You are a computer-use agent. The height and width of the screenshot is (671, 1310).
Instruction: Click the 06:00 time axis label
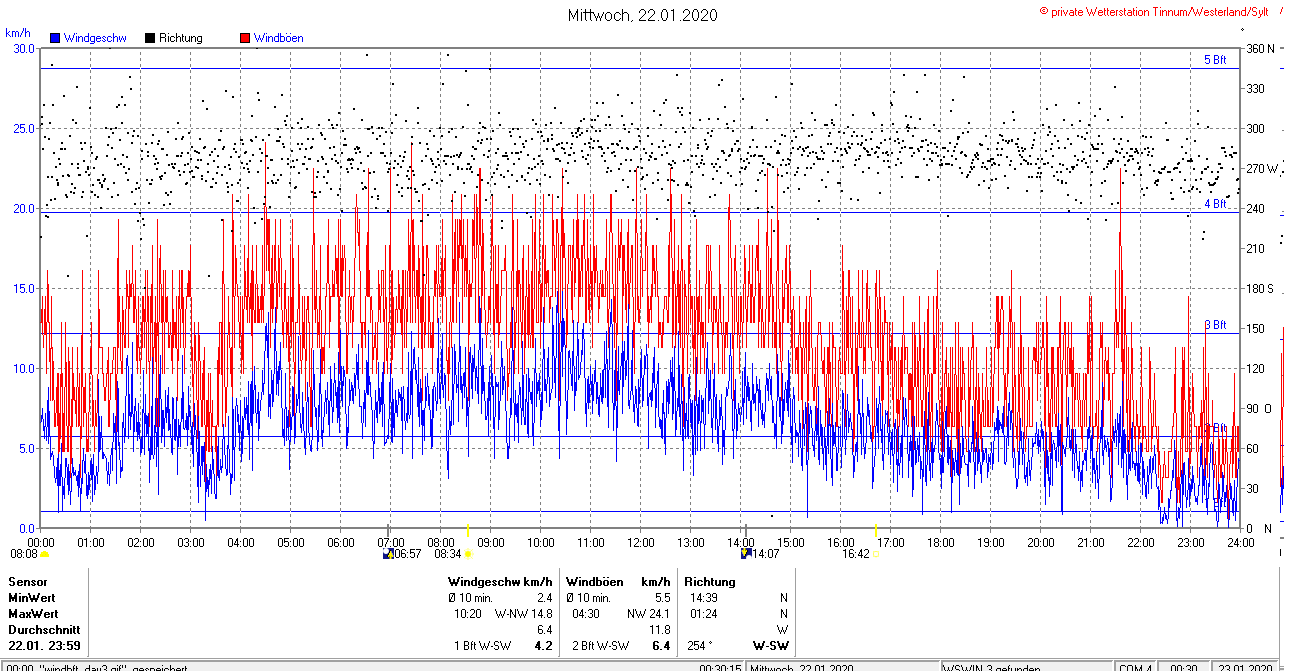[x=340, y=542]
